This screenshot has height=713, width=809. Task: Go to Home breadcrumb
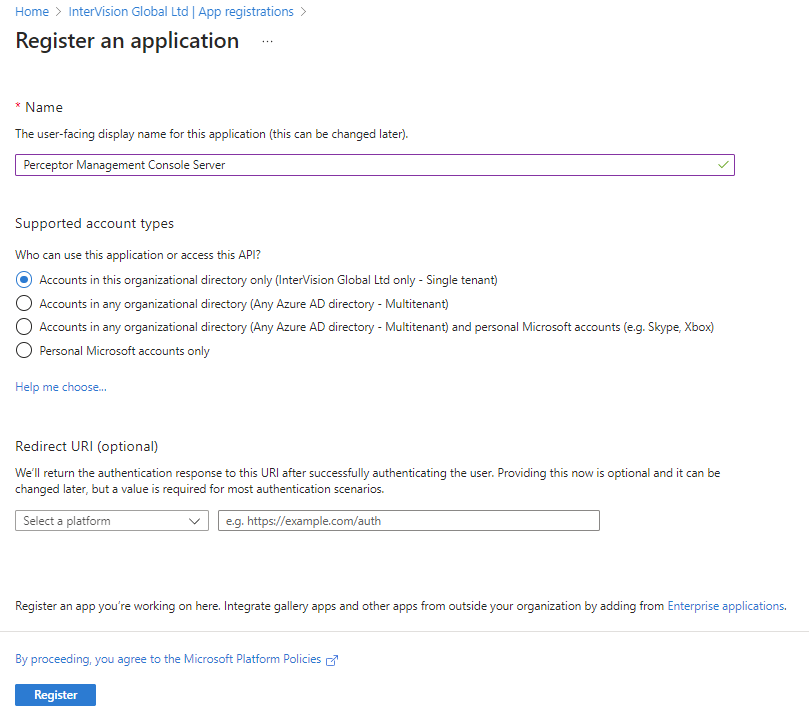point(32,12)
